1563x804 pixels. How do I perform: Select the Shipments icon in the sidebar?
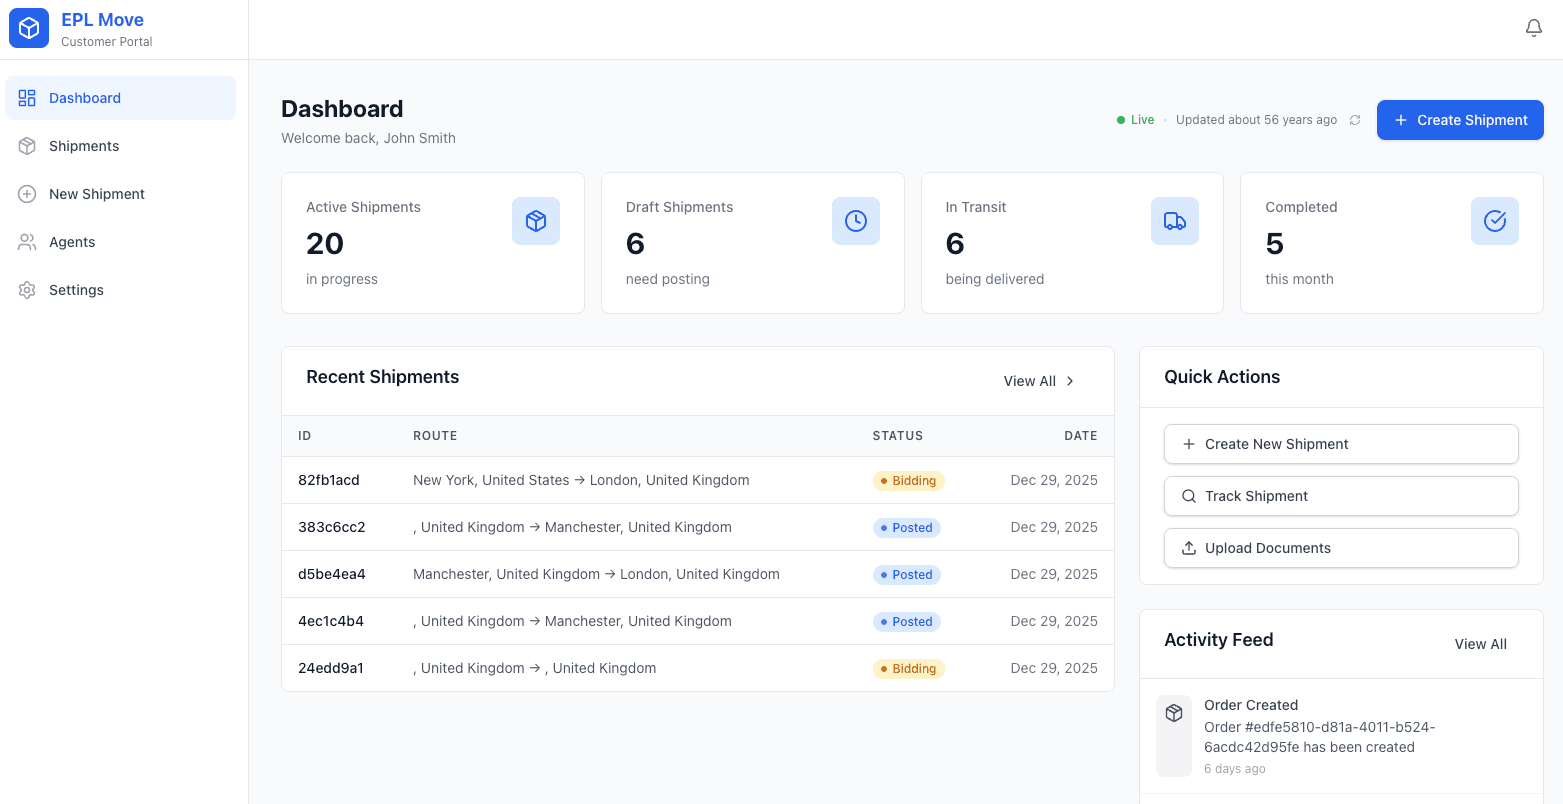point(26,145)
